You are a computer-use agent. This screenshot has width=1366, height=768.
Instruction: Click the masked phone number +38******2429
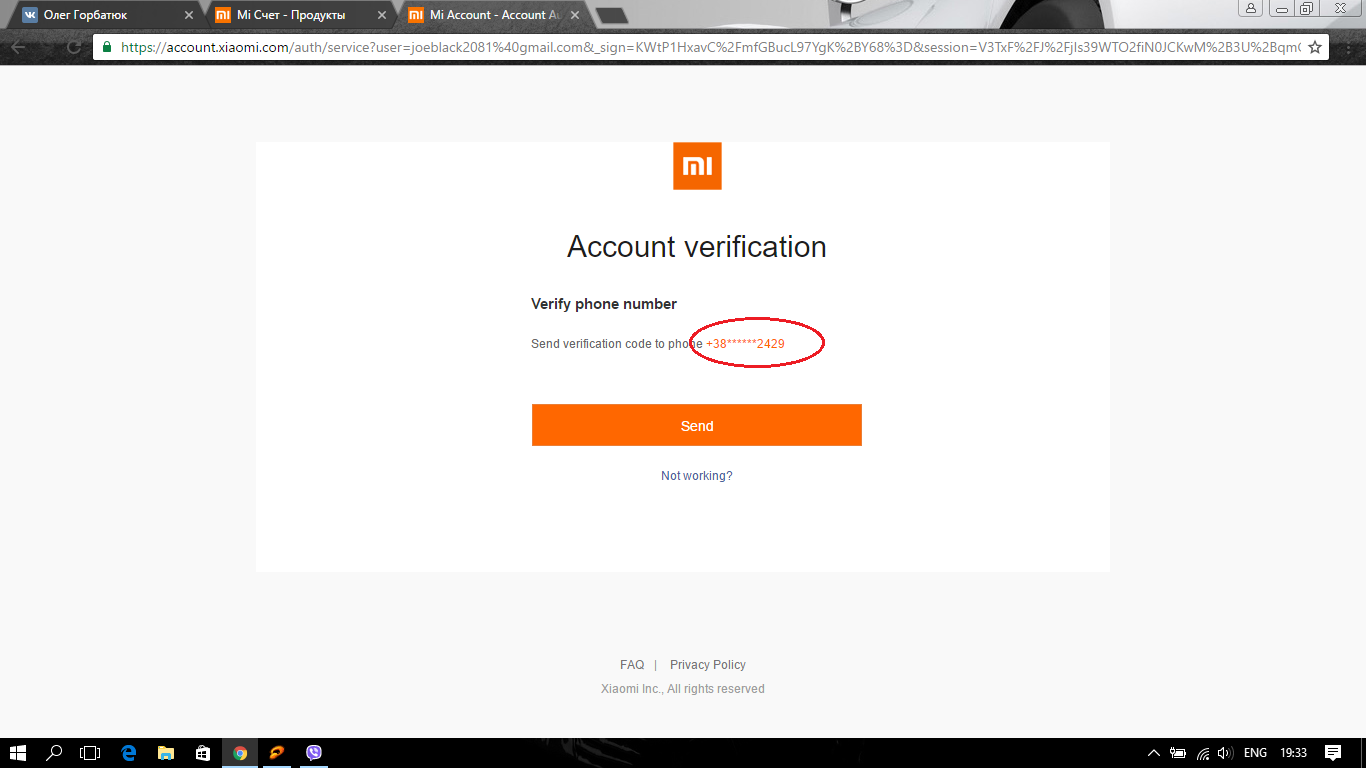pos(745,344)
